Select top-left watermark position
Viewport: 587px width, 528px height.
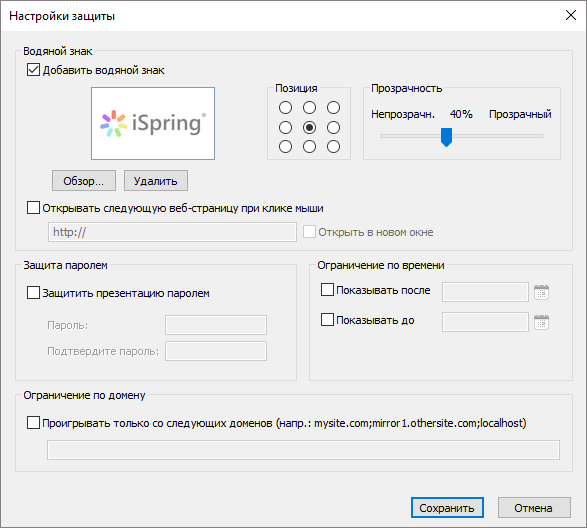click(285, 108)
